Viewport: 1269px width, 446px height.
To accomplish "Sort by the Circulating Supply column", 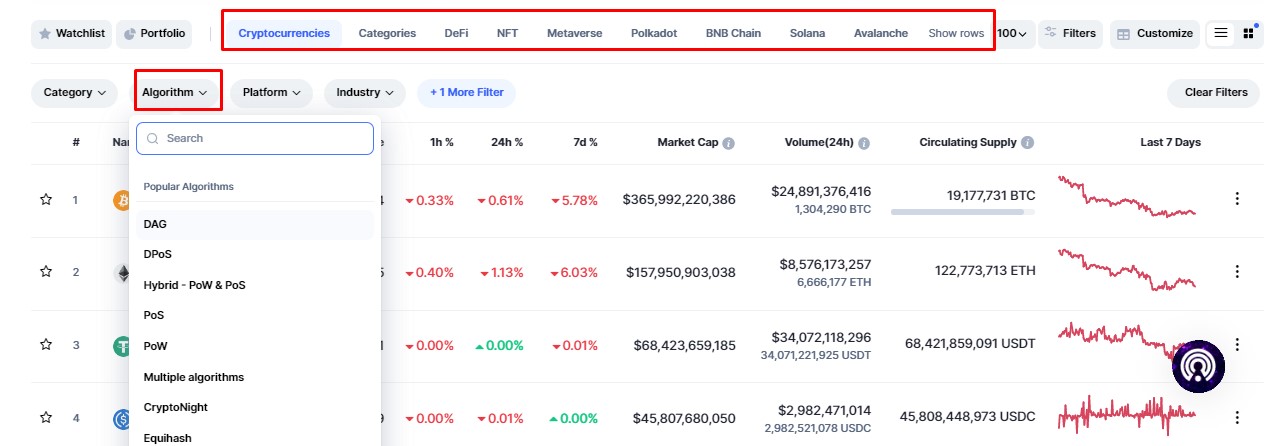I will (968, 143).
